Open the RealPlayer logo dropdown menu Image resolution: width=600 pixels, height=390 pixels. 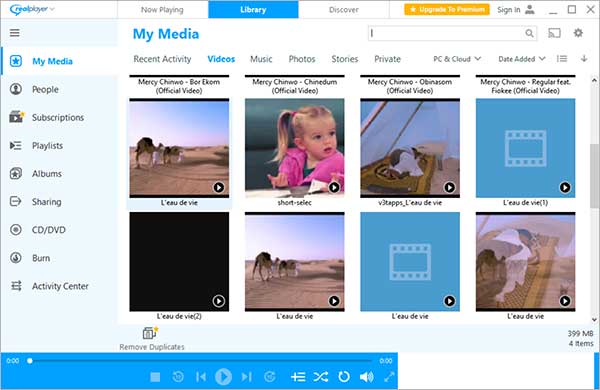32,9
